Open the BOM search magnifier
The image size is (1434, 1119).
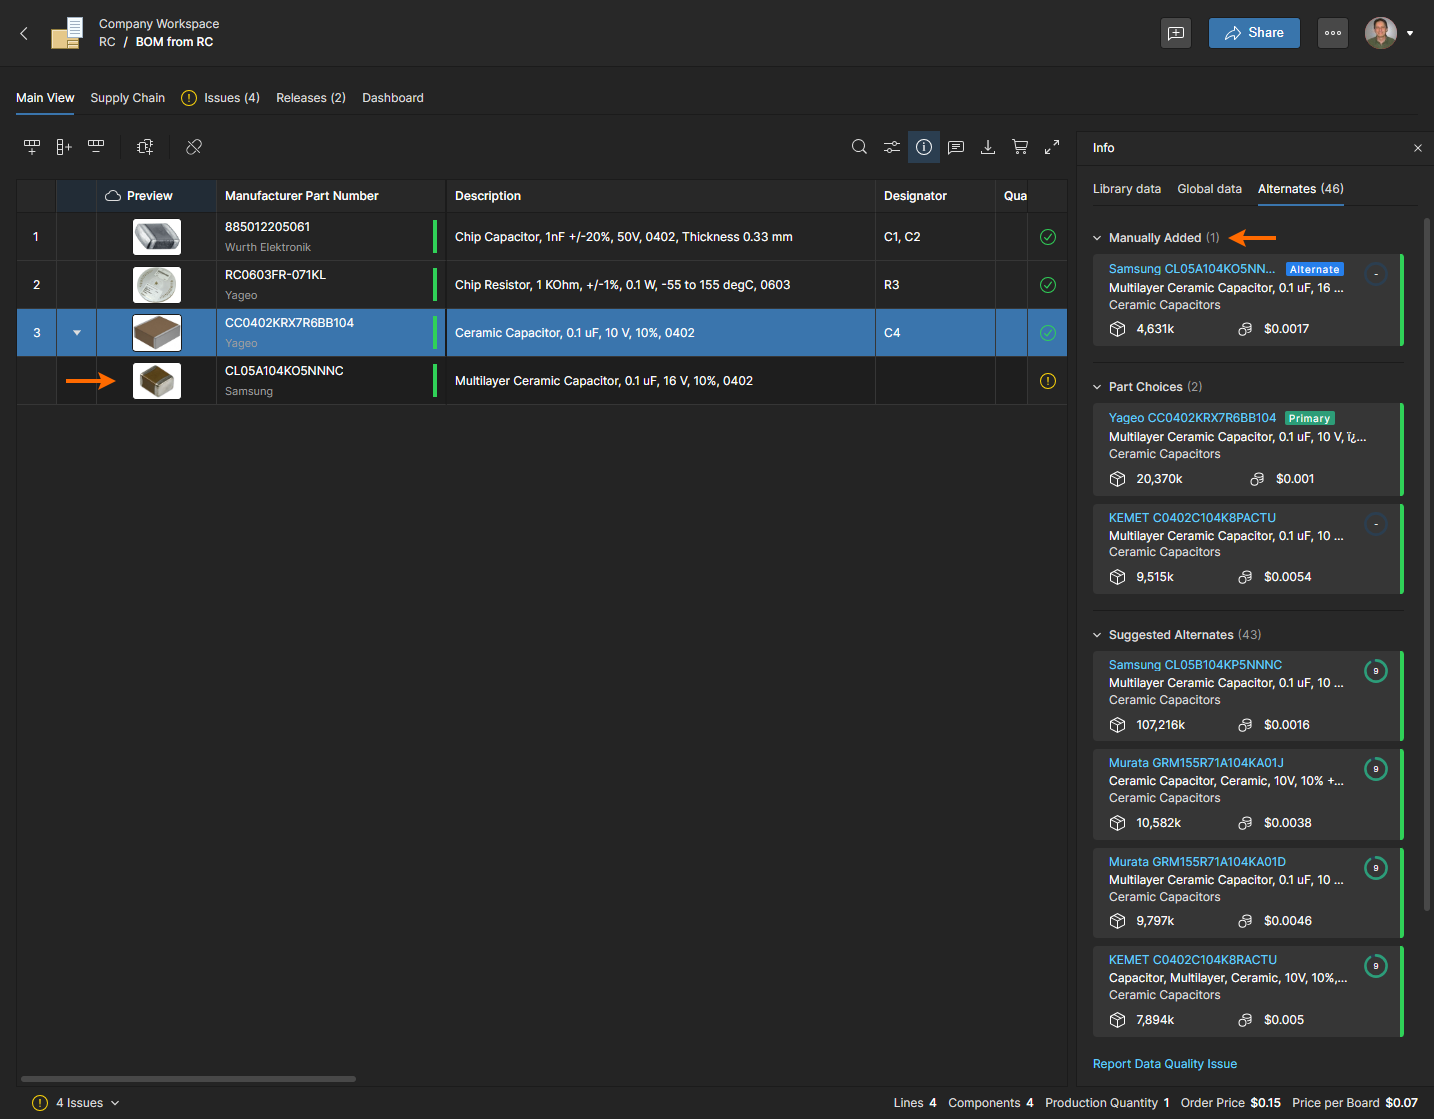coord(859,147)
